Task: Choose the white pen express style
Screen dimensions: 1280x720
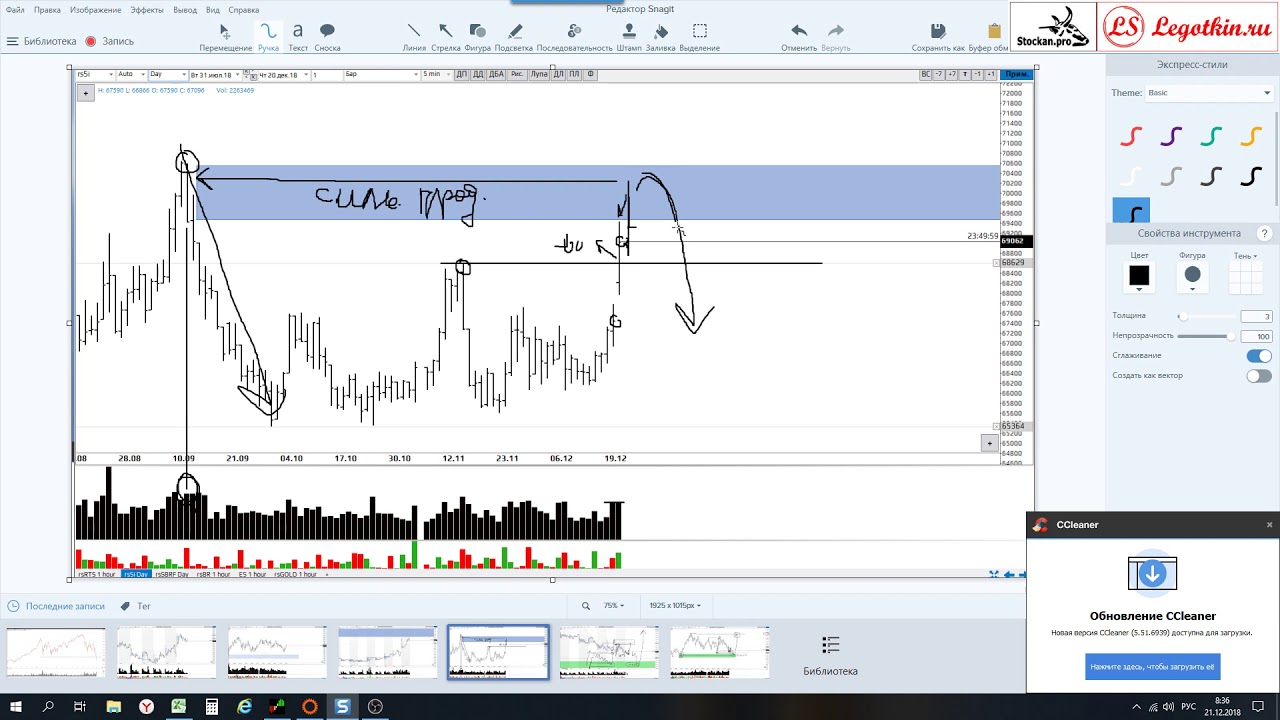Action: click(1131, 177)
